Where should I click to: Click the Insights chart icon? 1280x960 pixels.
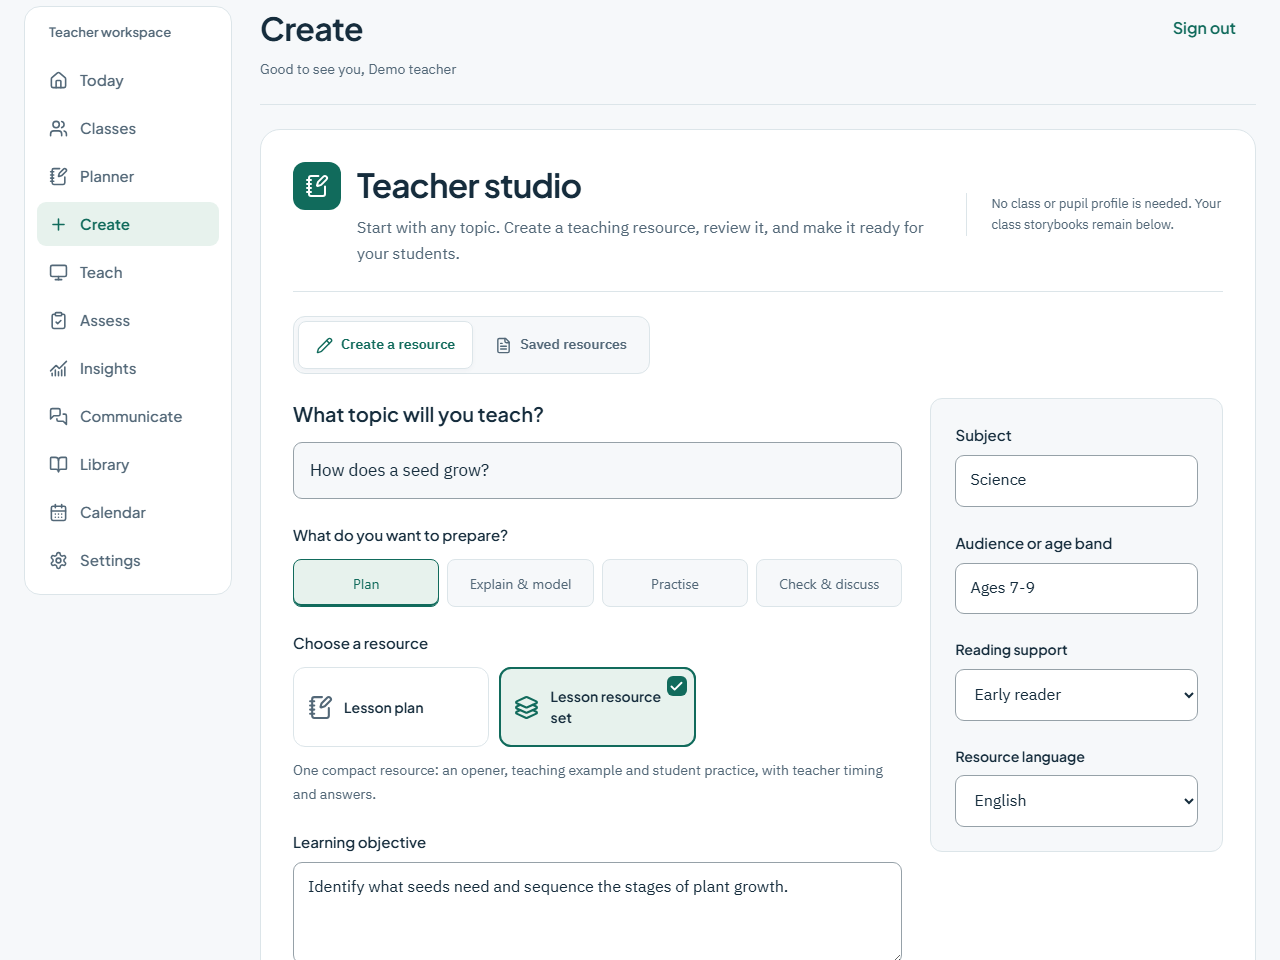(x=59, y=369)
